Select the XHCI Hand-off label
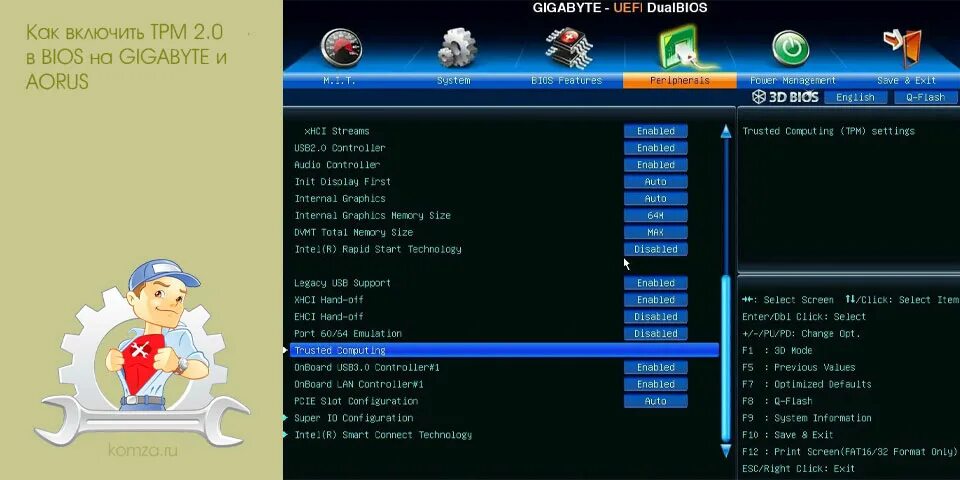This screenshot has height=480, width=960. click(x=329, y=300)
